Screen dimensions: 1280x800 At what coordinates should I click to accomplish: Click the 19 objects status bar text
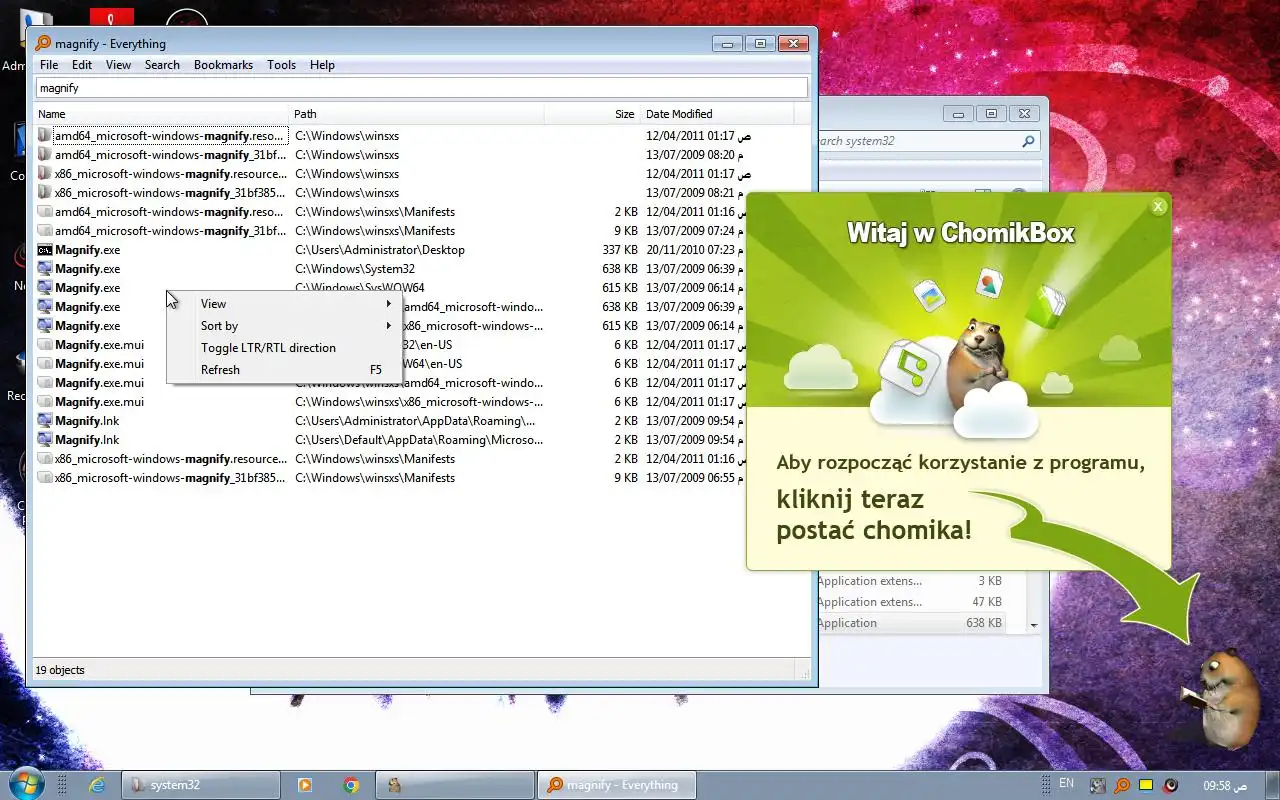[60, 670]
